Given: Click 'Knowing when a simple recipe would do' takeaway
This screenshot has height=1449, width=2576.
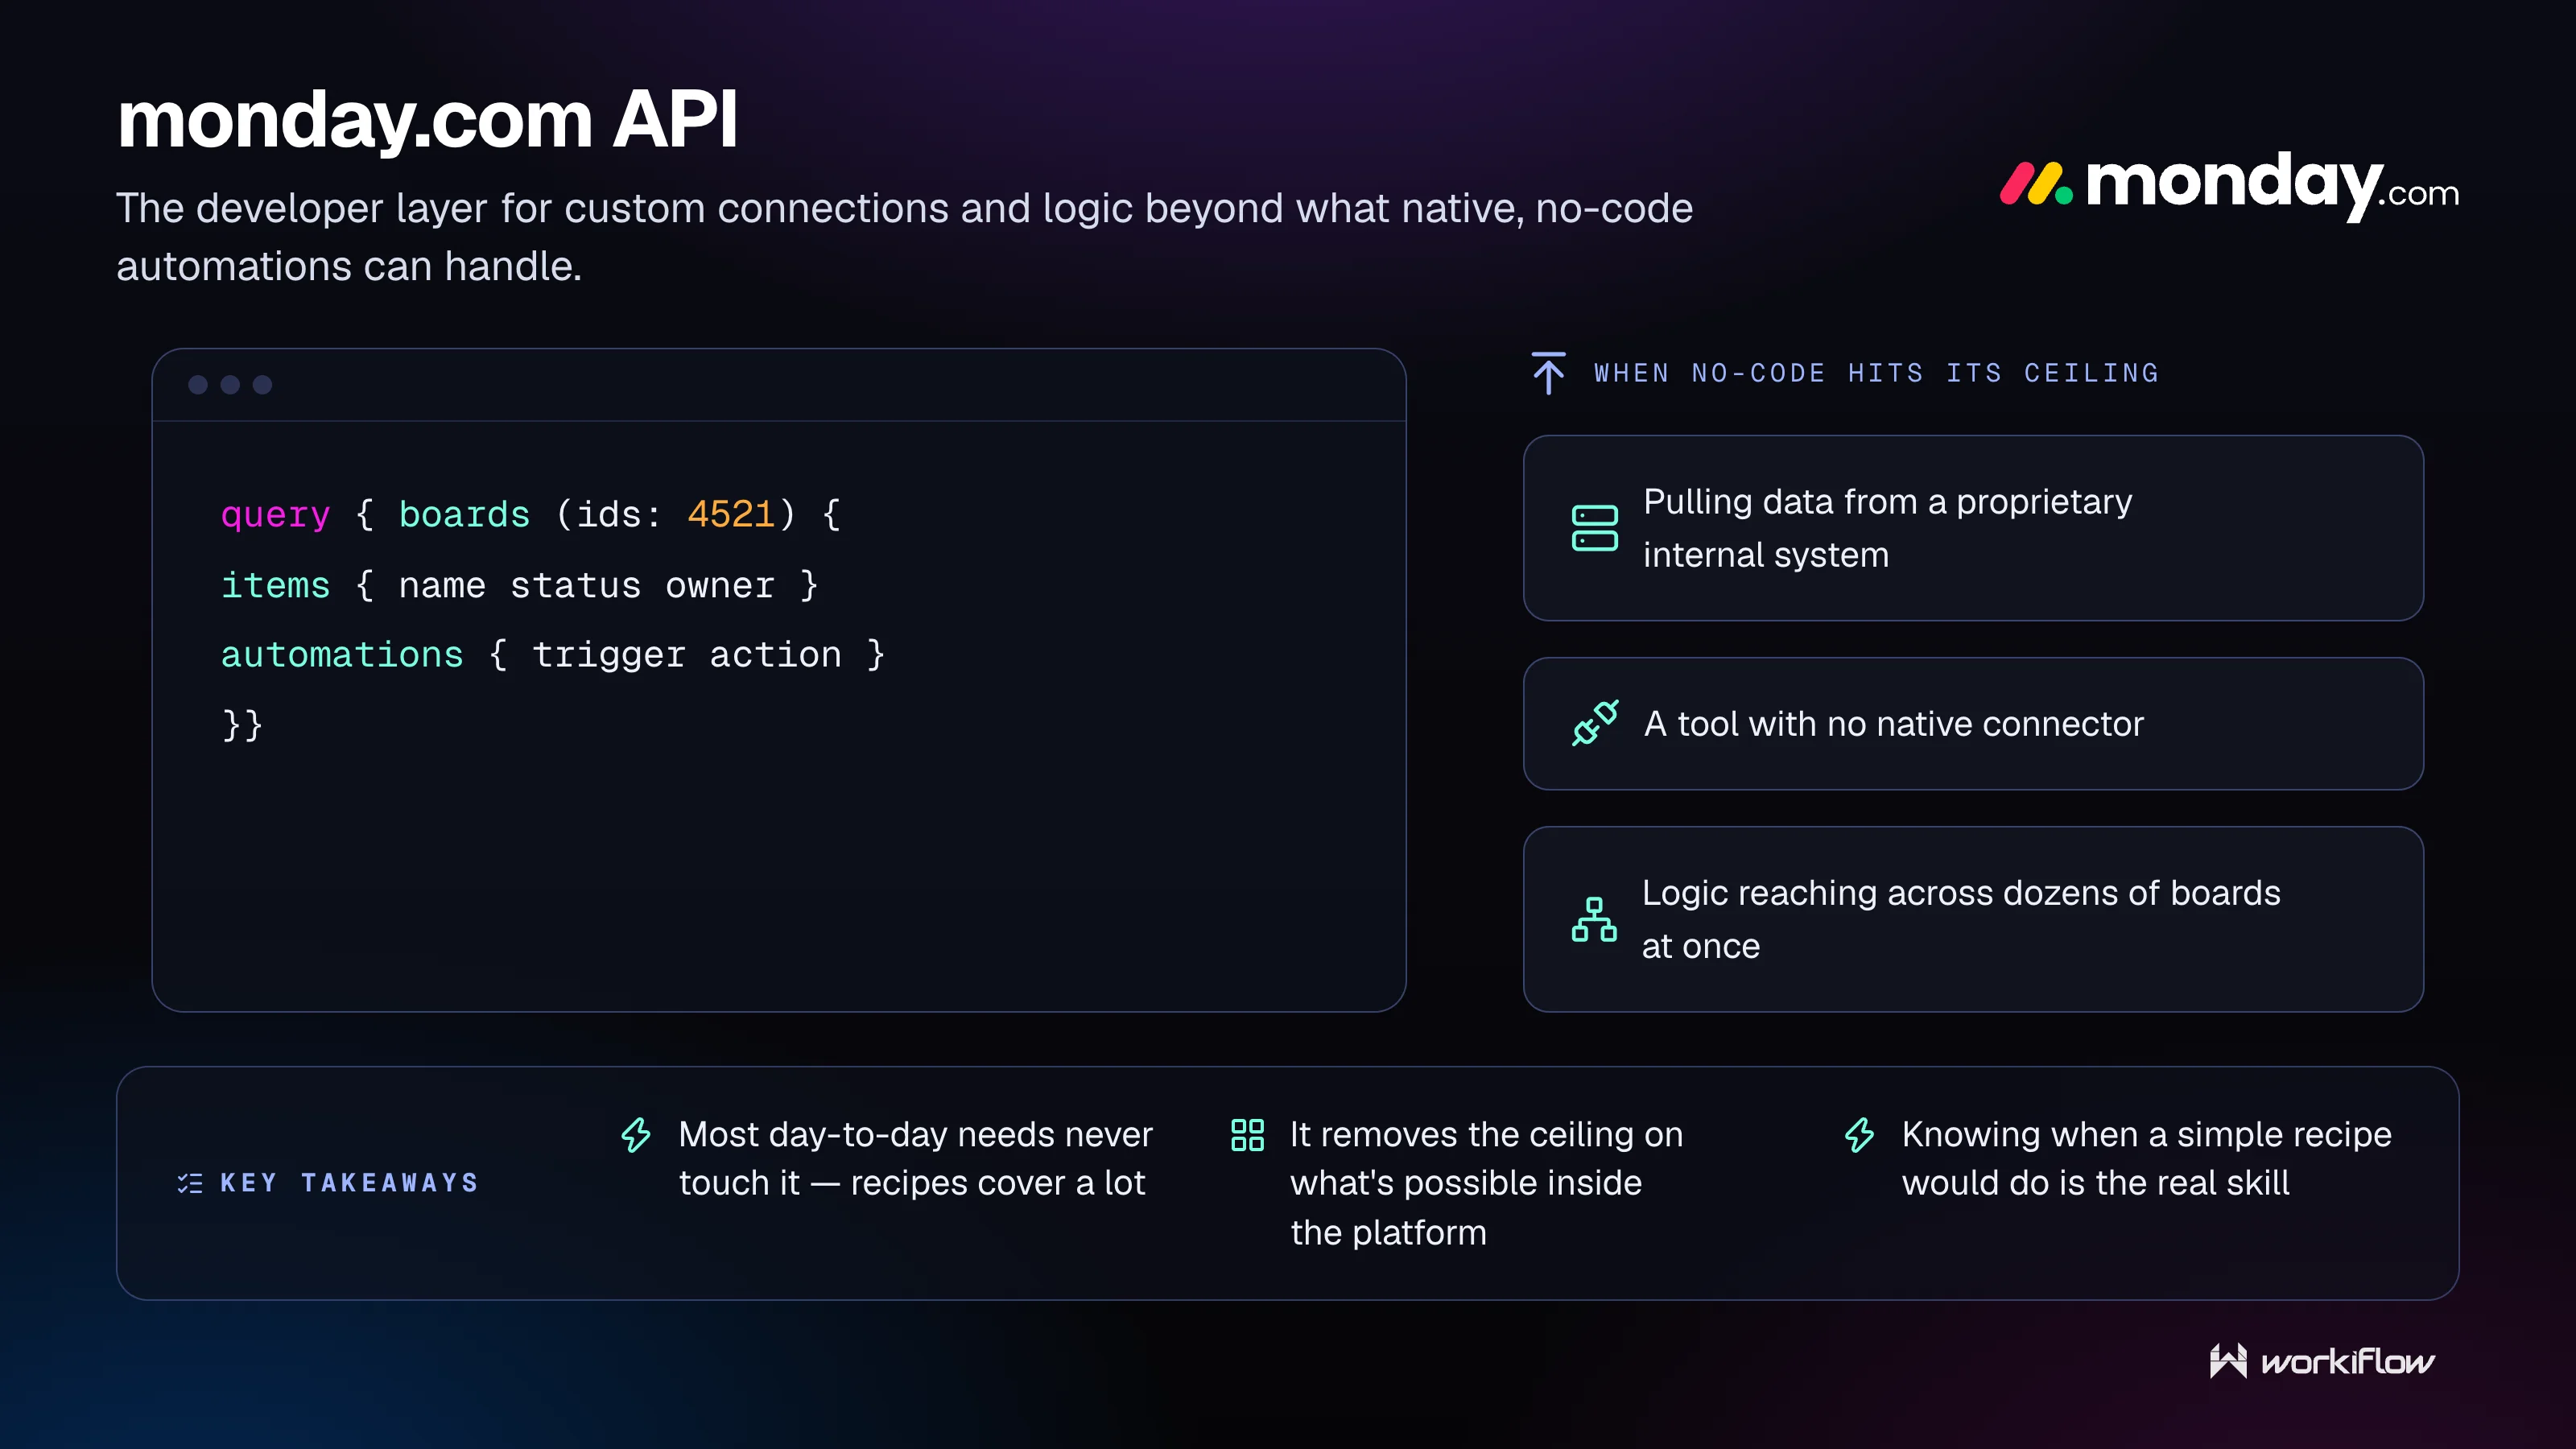Looking at the screenshot, I should (x=2146, y=1159).
